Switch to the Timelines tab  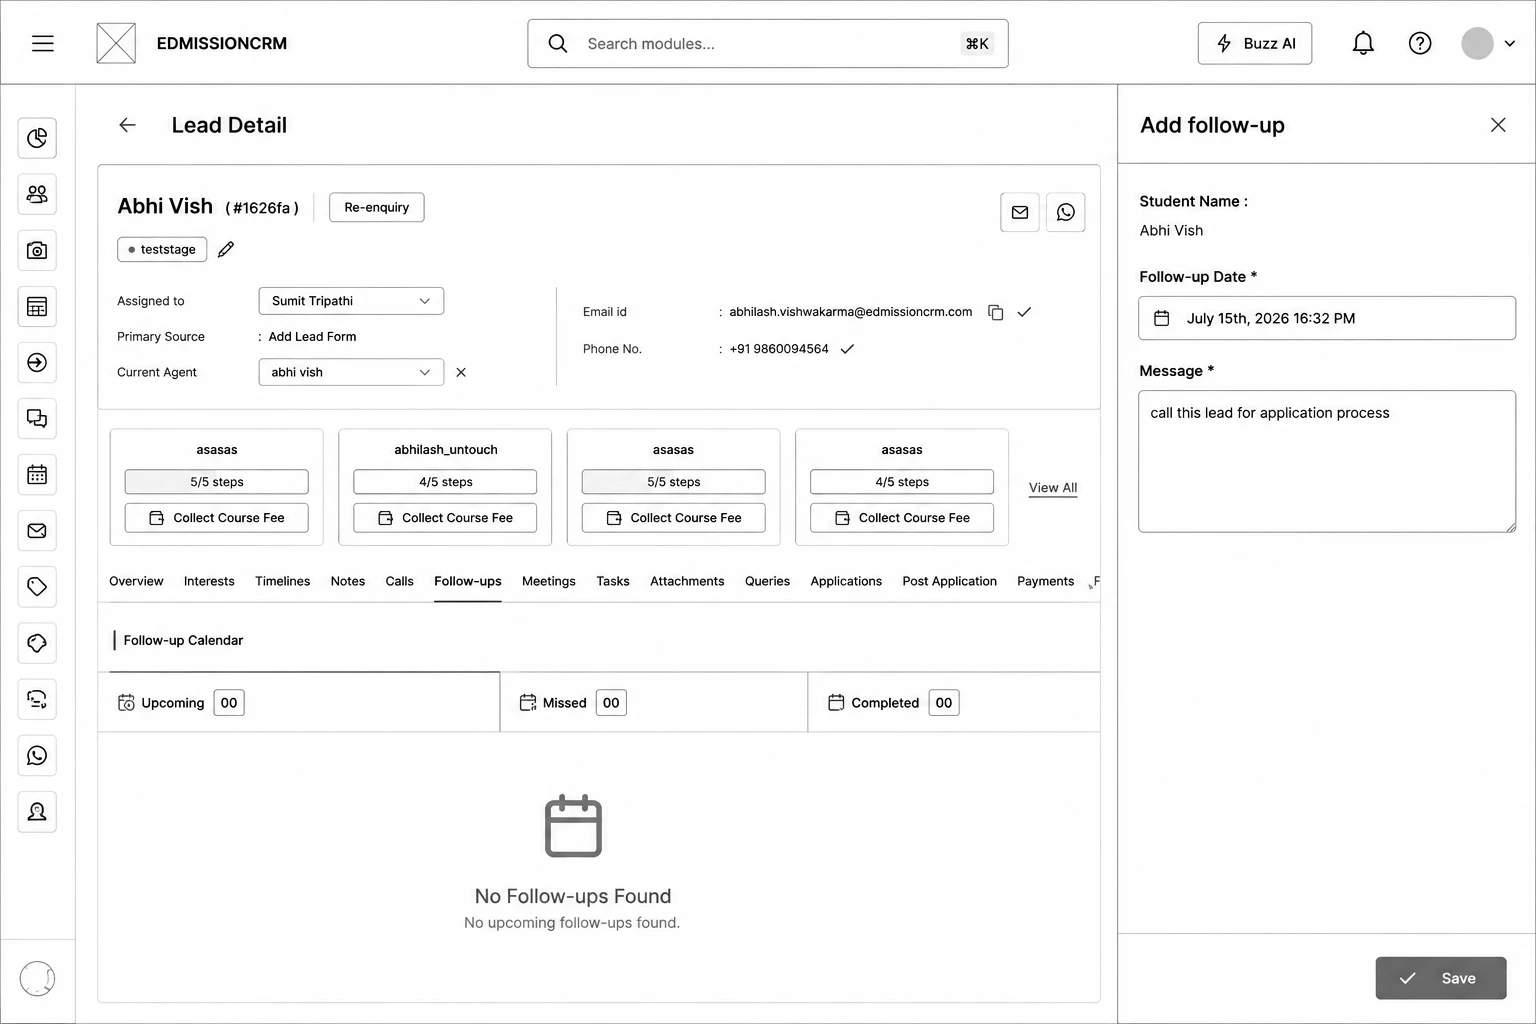(x=282, y=581)
